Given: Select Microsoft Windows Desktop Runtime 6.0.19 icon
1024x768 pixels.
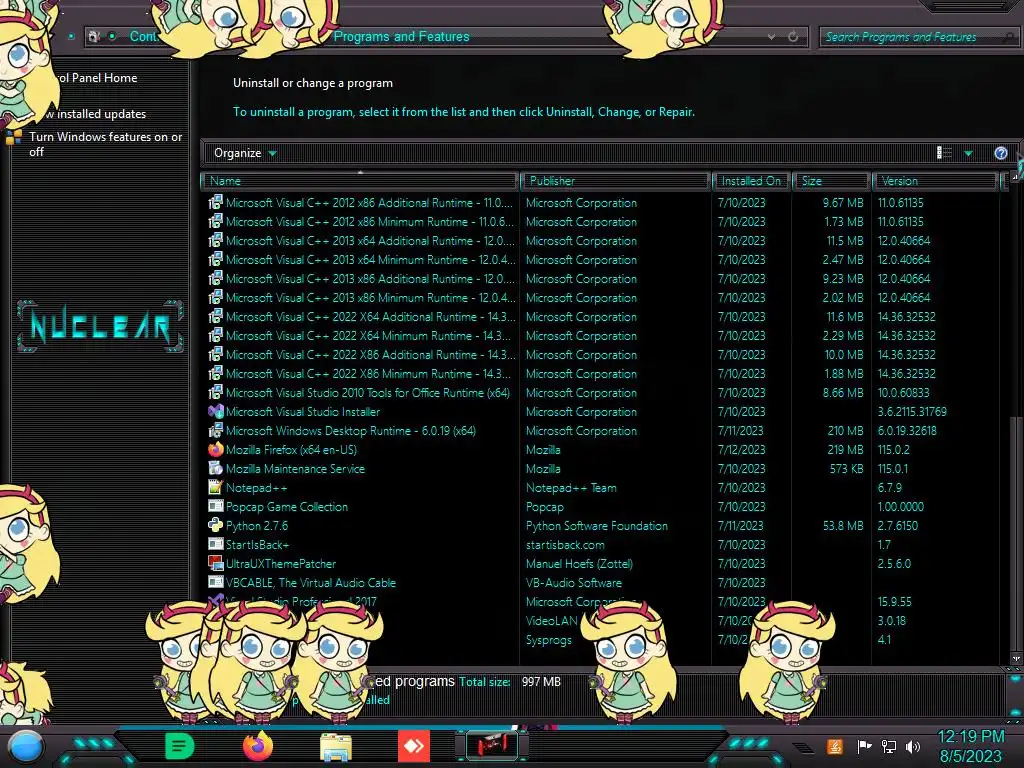Looking at the screenshot, I should click(x=216, y=430).
